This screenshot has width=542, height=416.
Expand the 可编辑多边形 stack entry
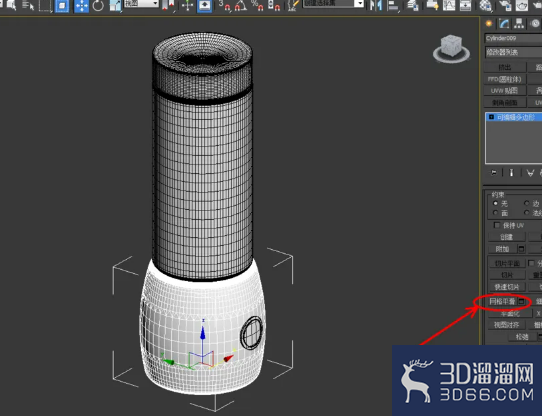(x=491, y=117)
